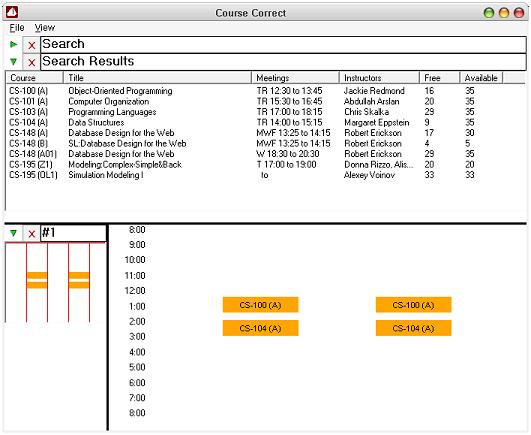Click the green window button

(x=489, y=13)
